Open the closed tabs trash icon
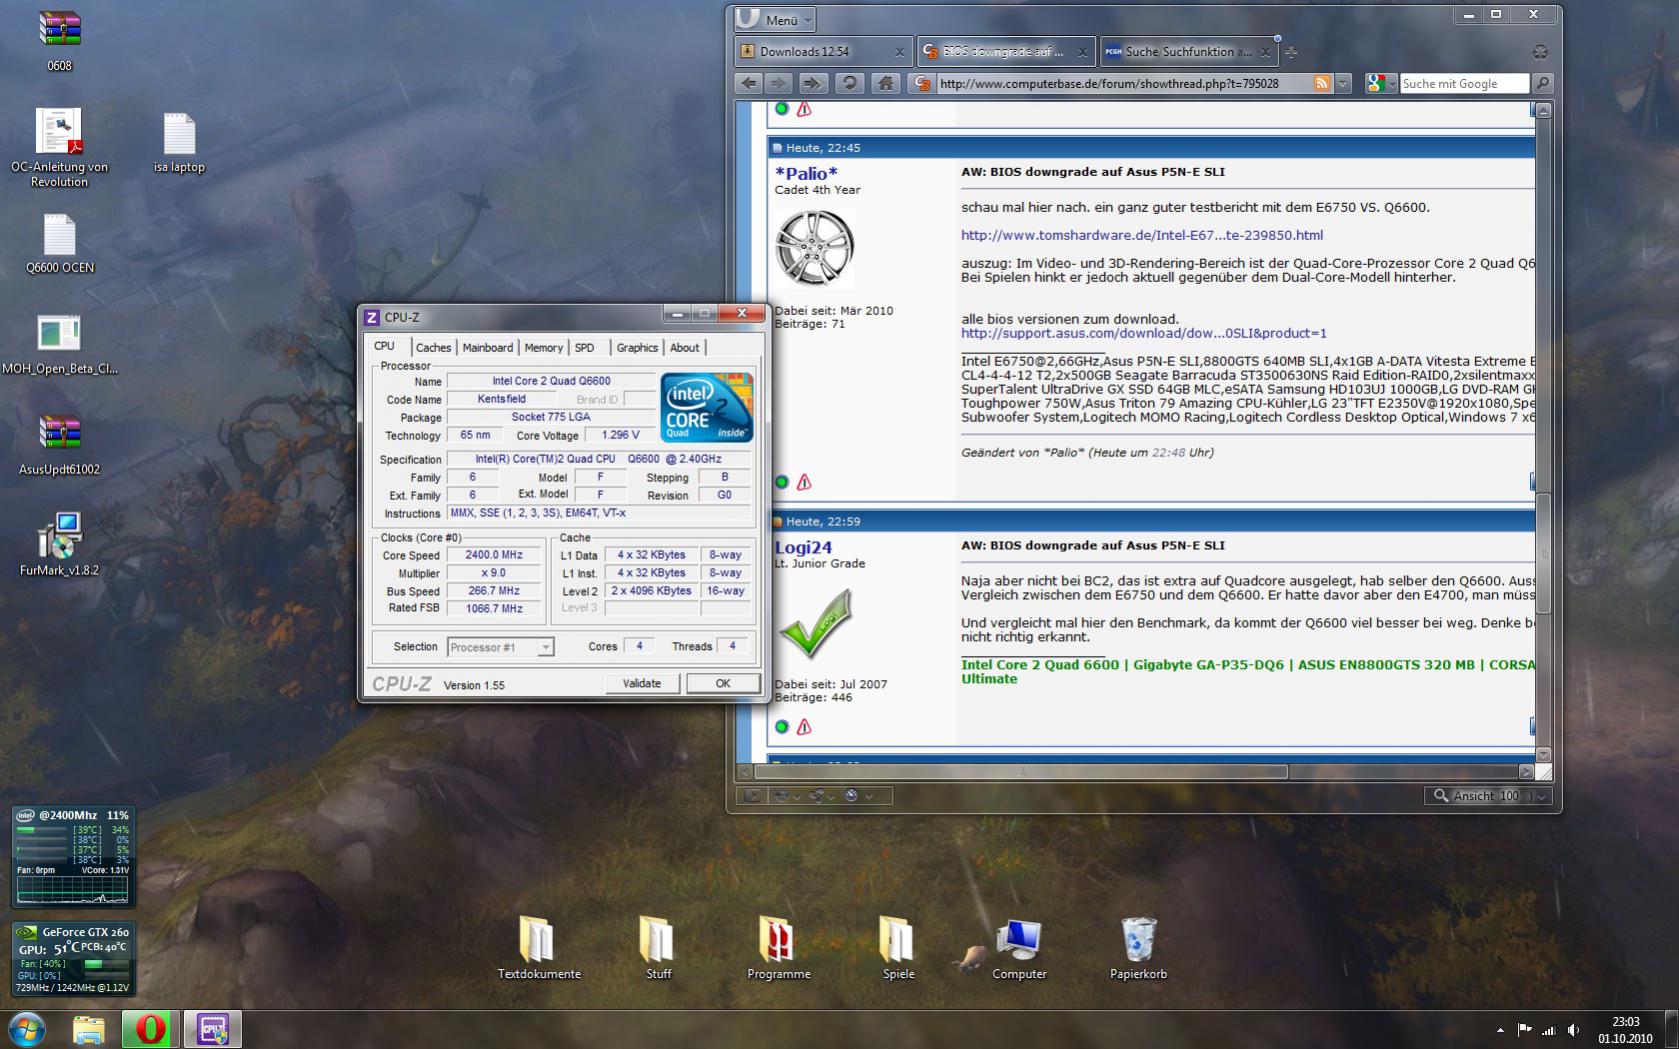Viewport: 1679px width, 1049px height. tap(1540, 52)
